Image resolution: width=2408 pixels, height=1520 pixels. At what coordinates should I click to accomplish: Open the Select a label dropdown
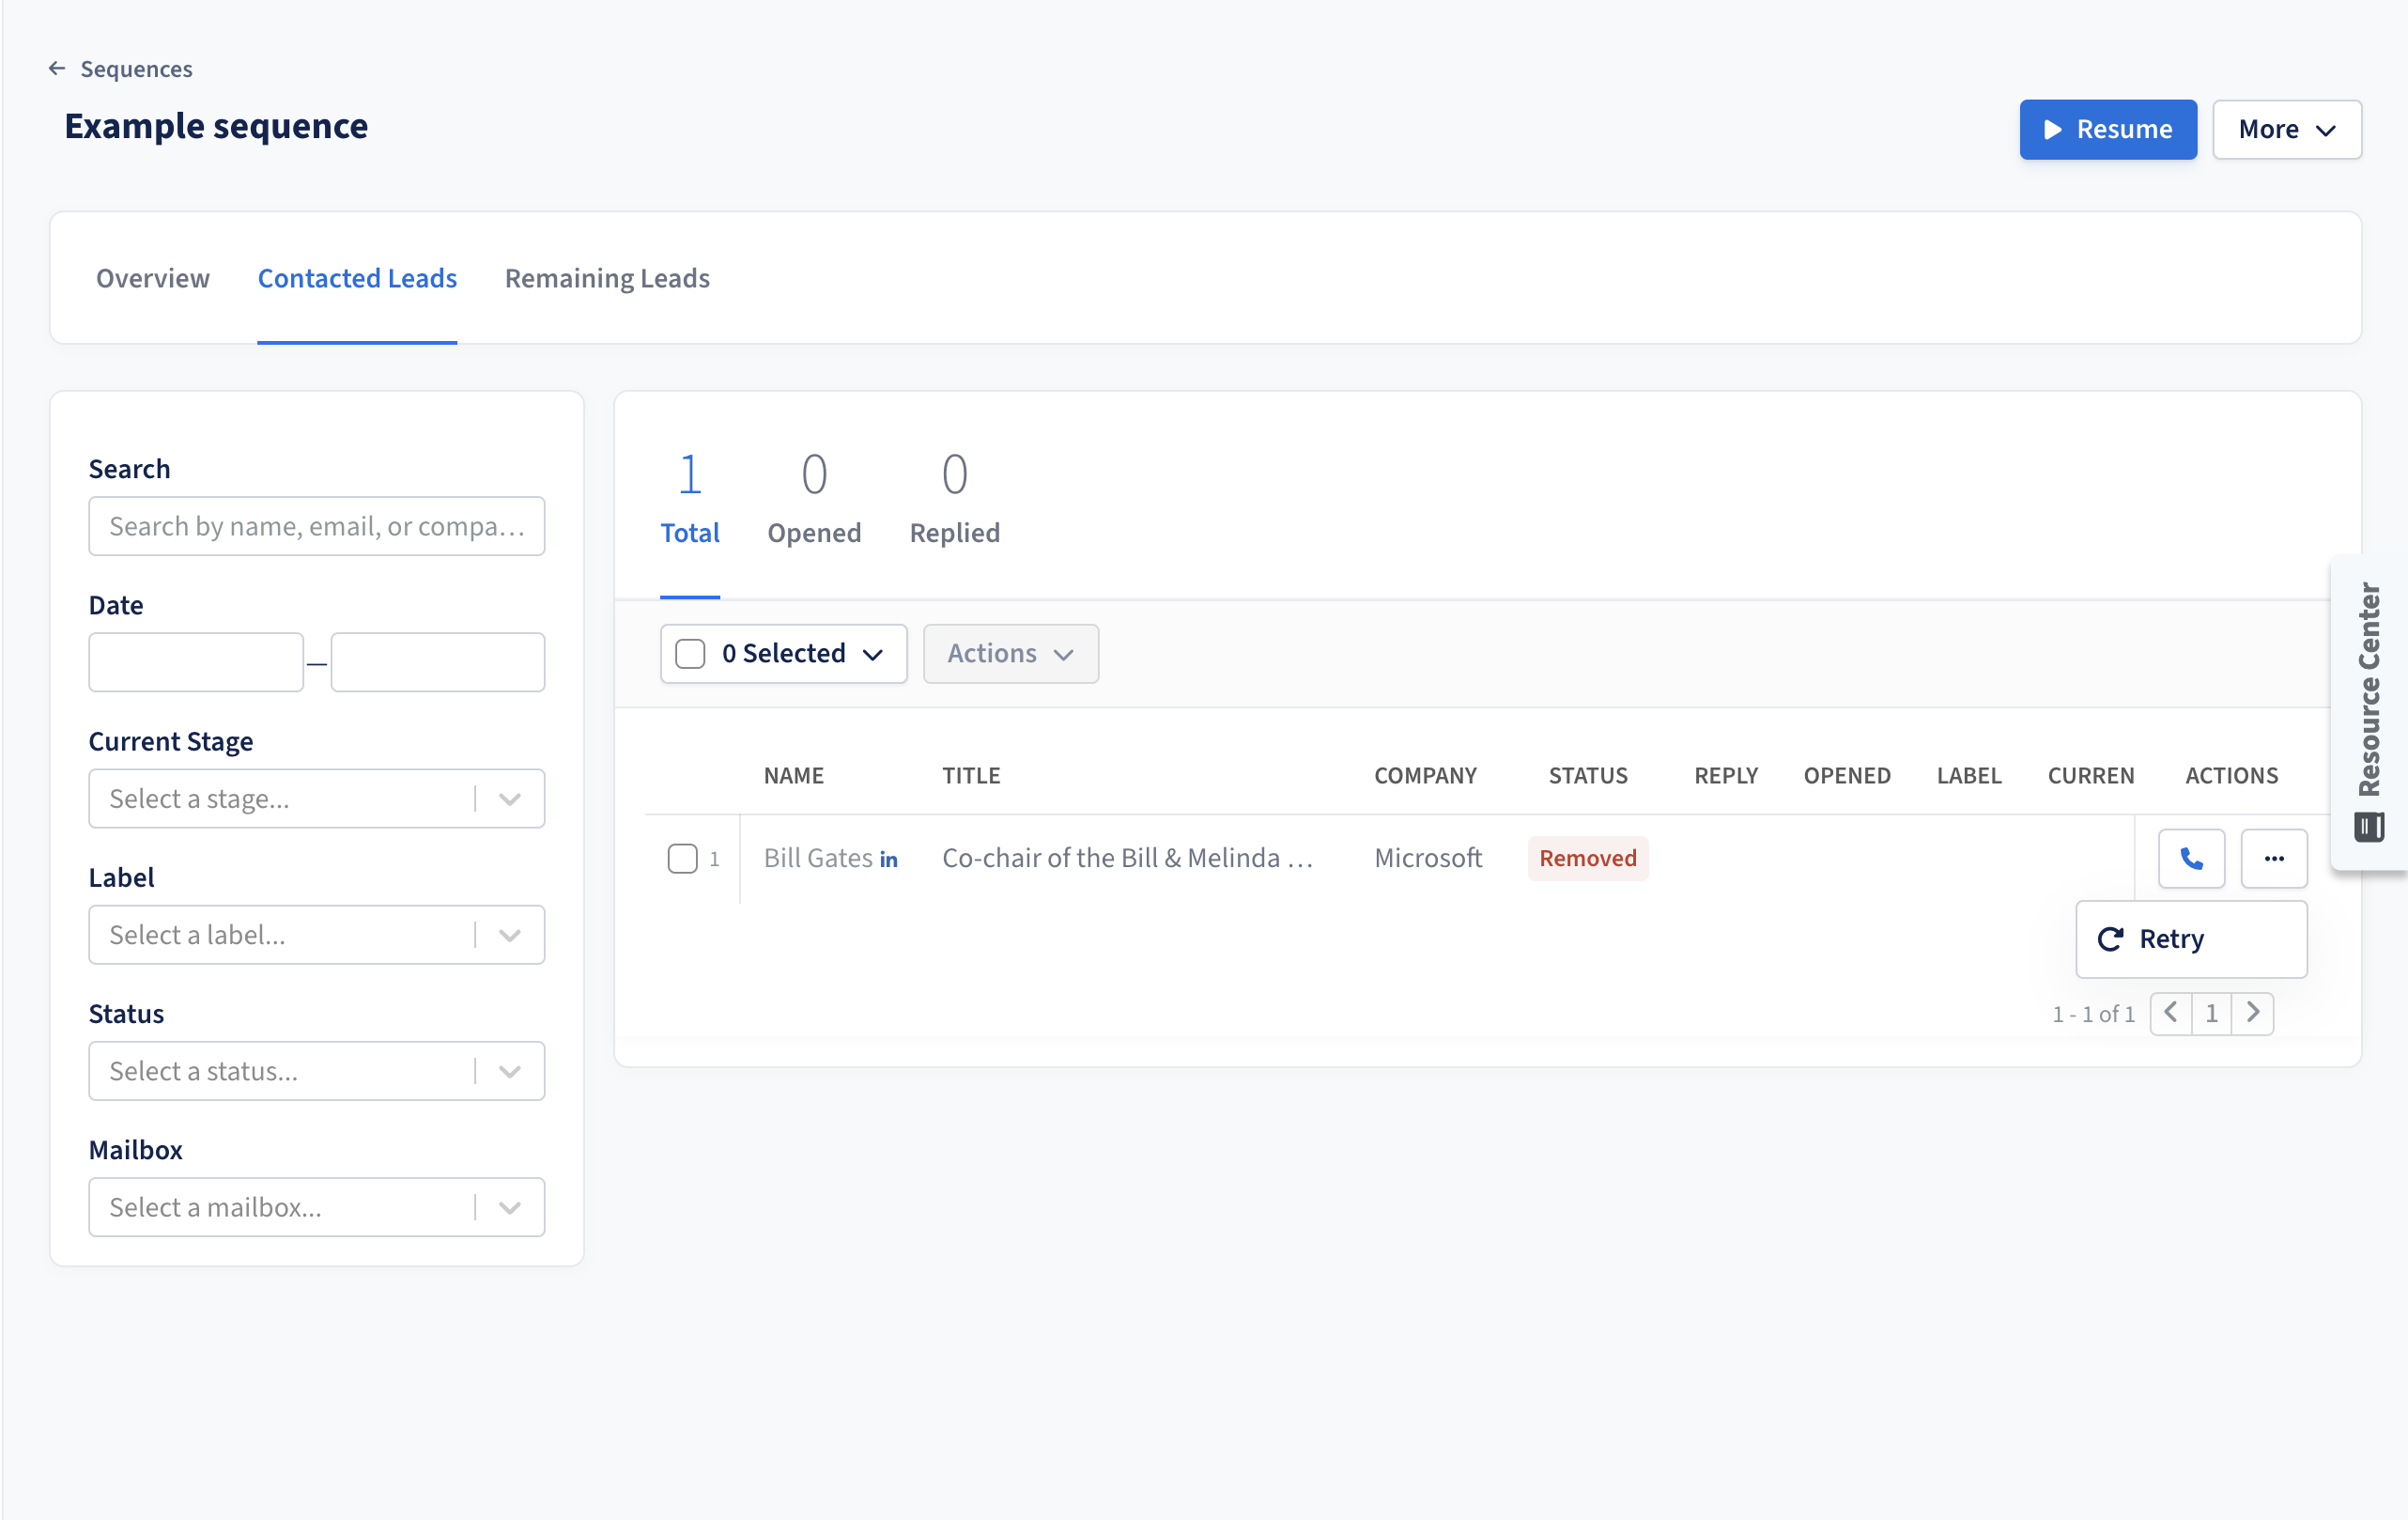317,934
